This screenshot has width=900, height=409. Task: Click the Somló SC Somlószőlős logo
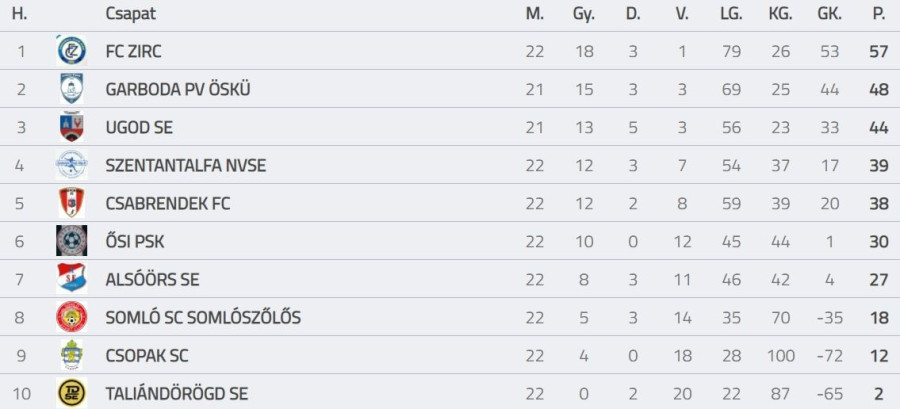71,317
